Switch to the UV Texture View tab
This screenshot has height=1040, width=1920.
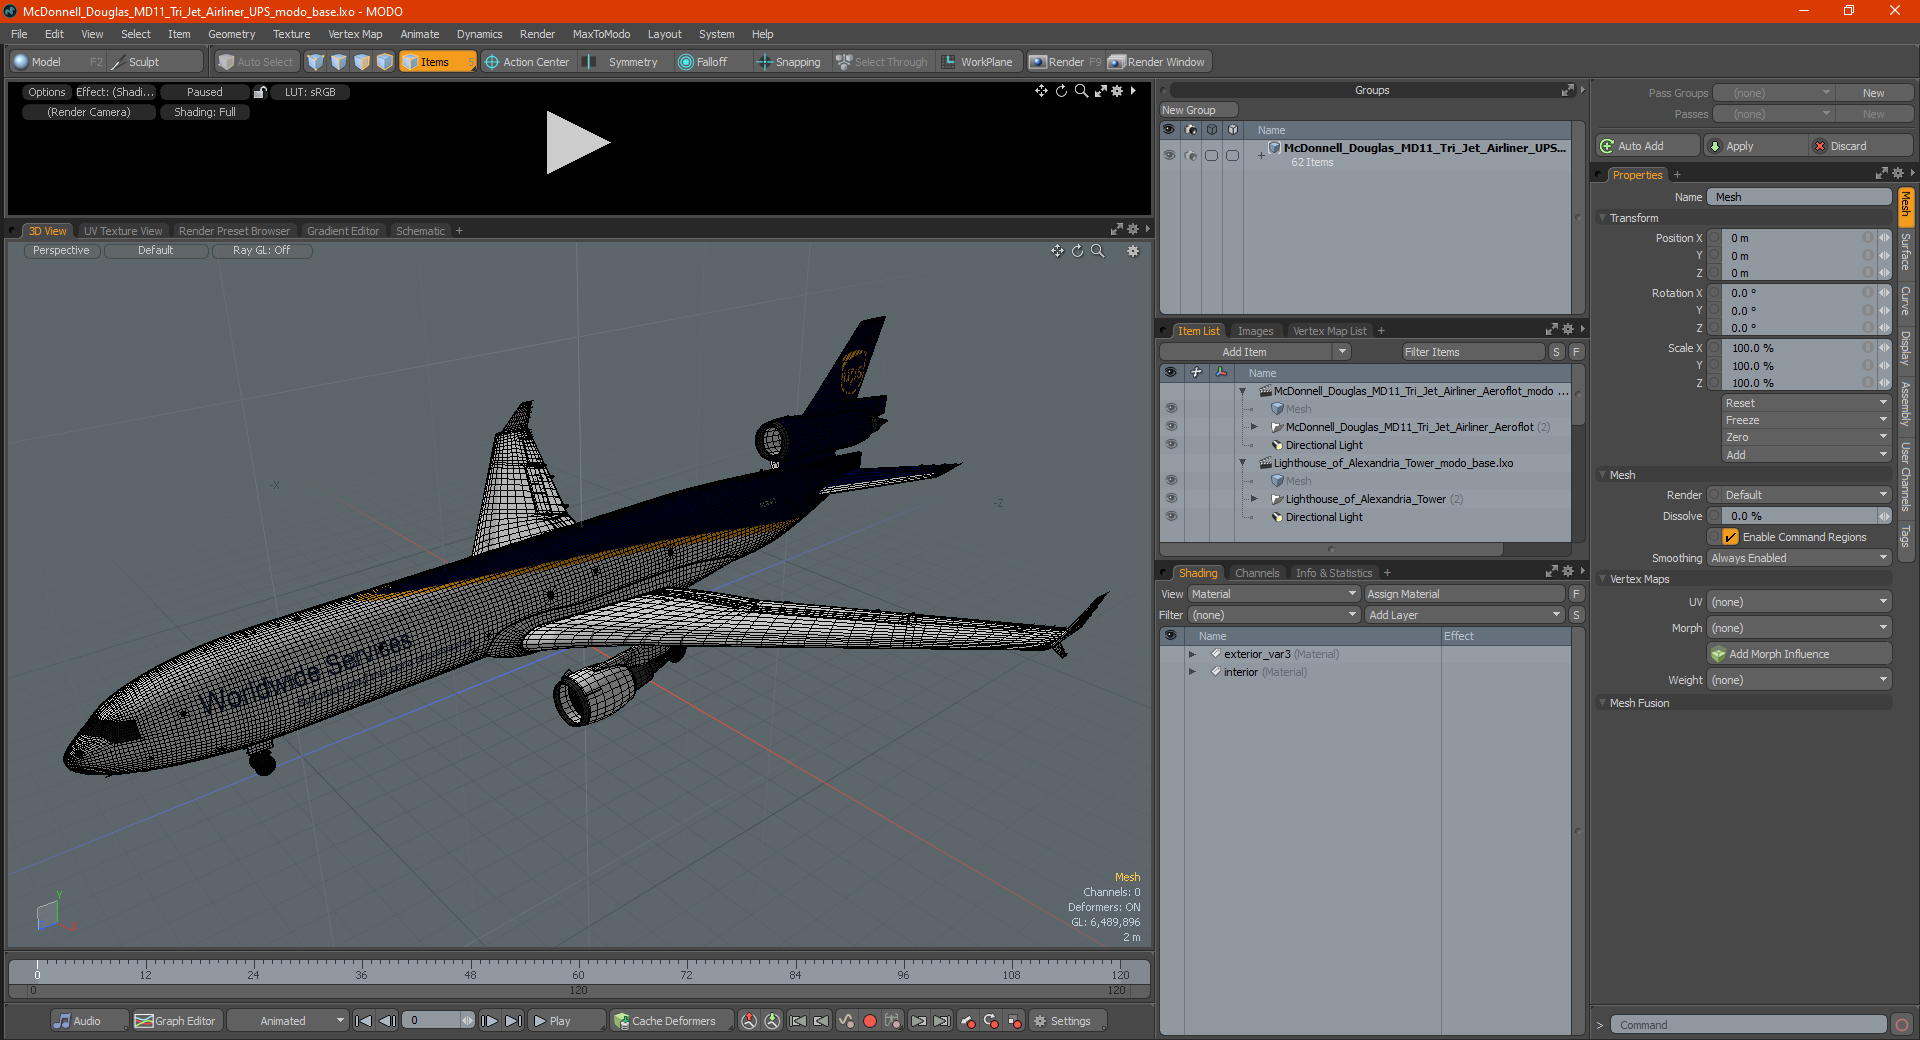[x=122, y=231]
